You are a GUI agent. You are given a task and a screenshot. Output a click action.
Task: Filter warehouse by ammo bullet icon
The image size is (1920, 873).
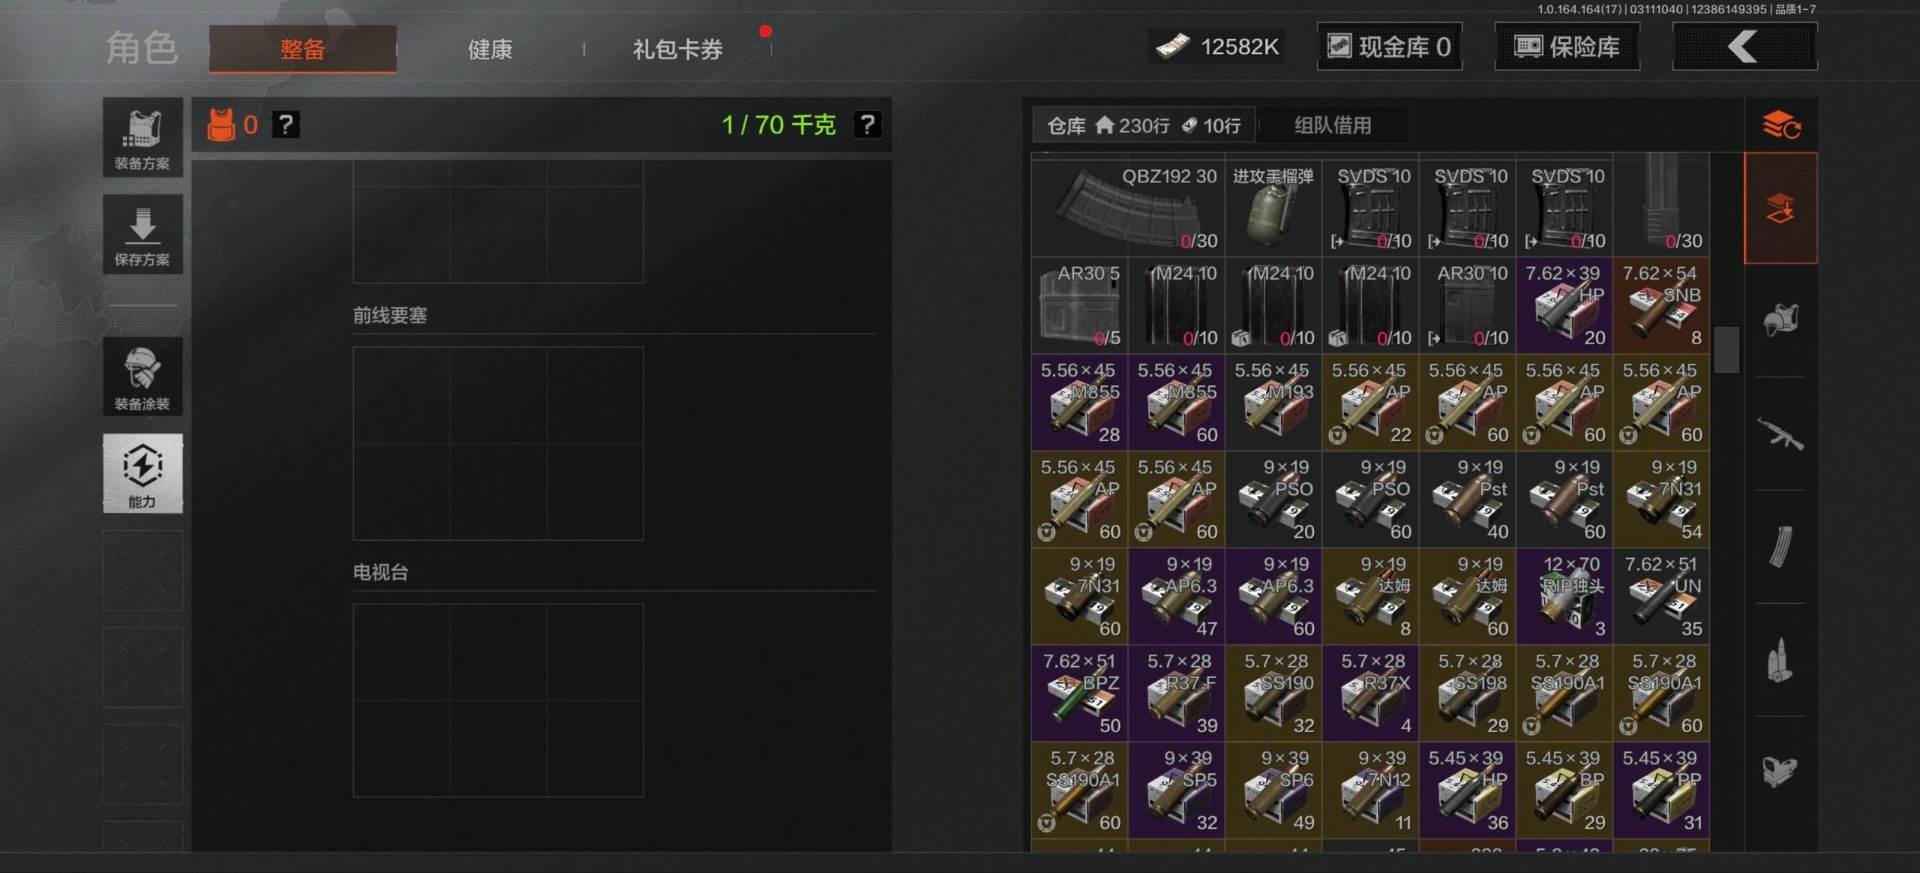pyautogui.click(x=1780, y=660)
